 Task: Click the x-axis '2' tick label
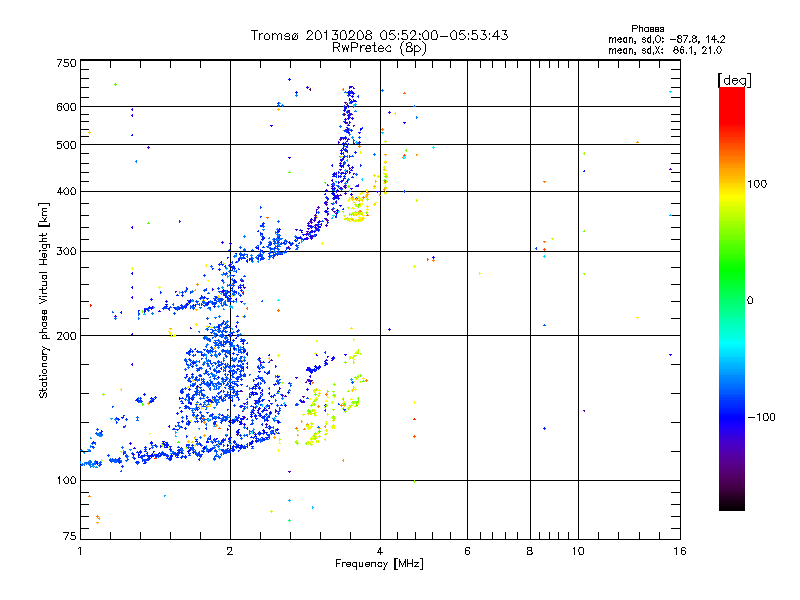coord(230,551)
